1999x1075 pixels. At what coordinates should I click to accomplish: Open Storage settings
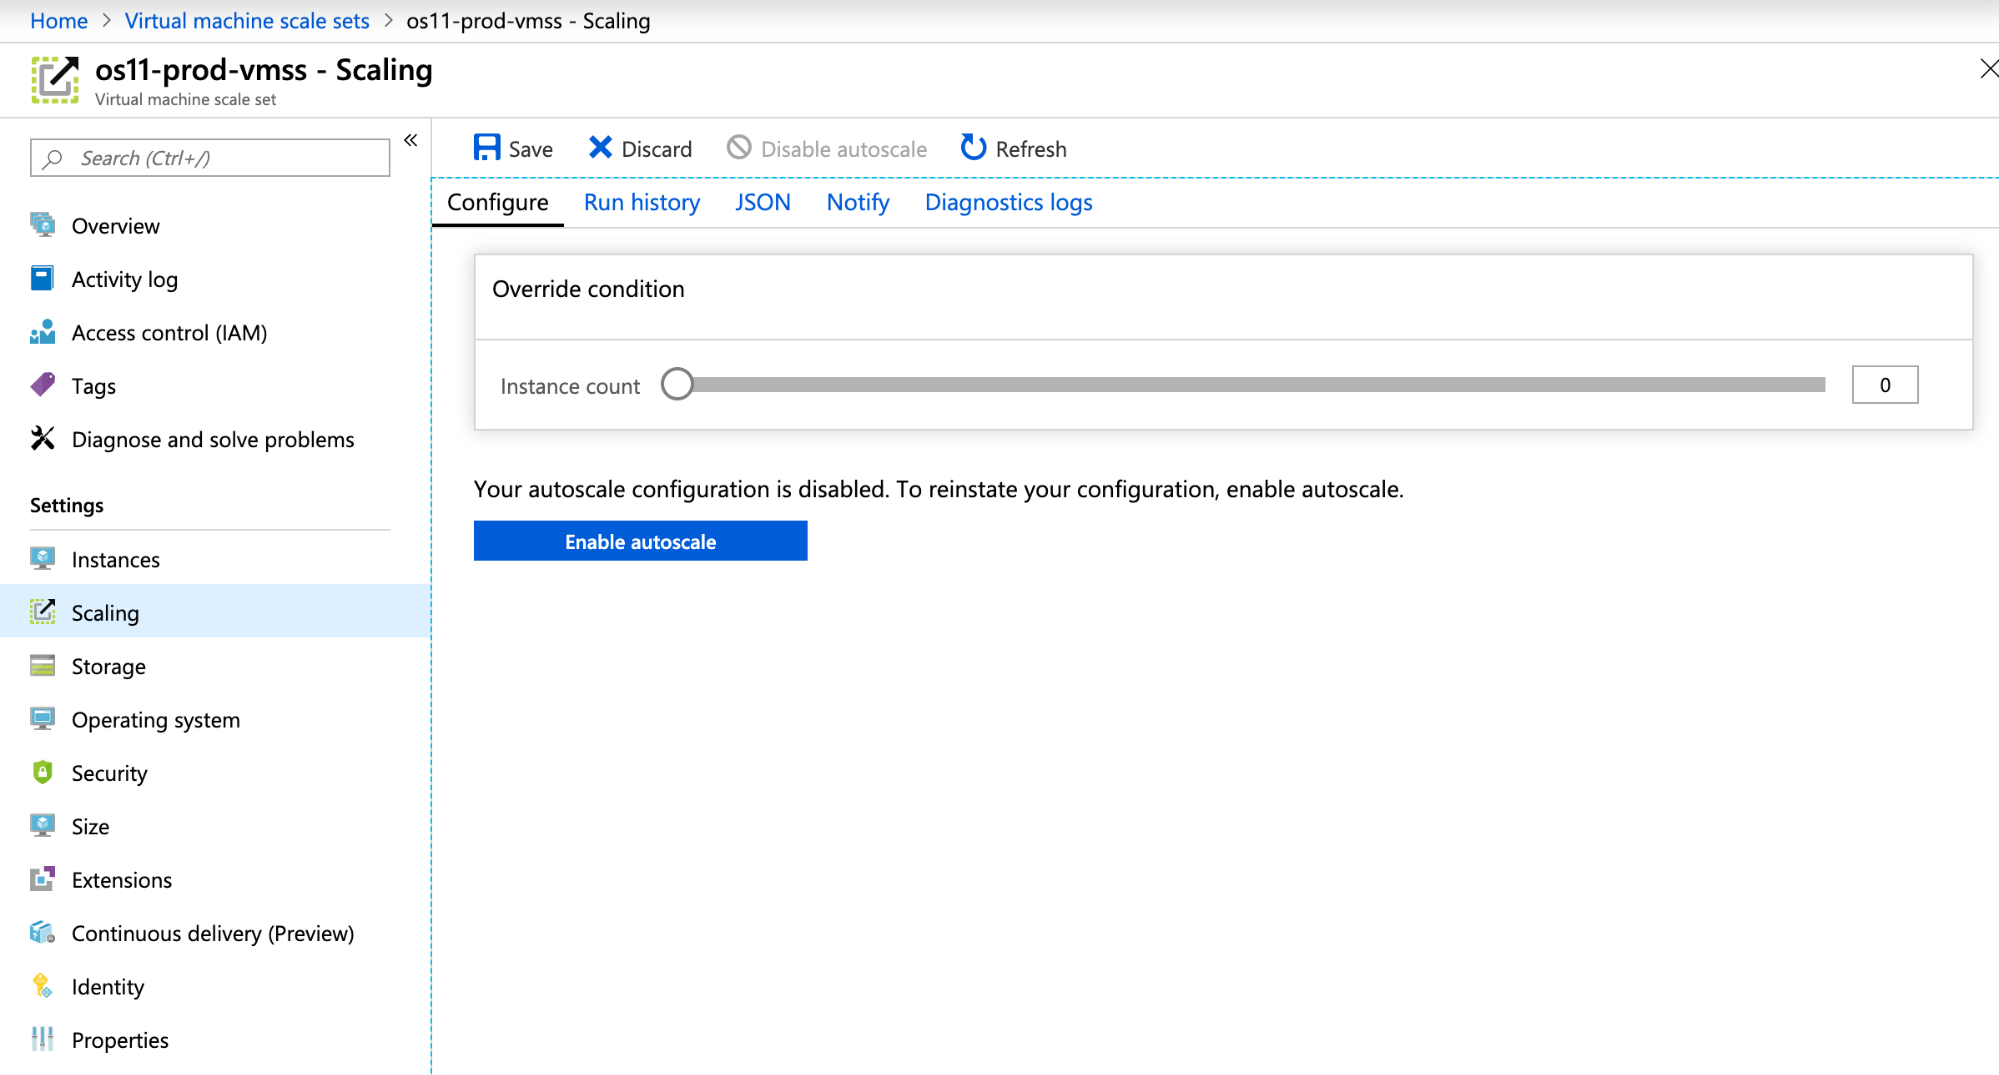108,666
